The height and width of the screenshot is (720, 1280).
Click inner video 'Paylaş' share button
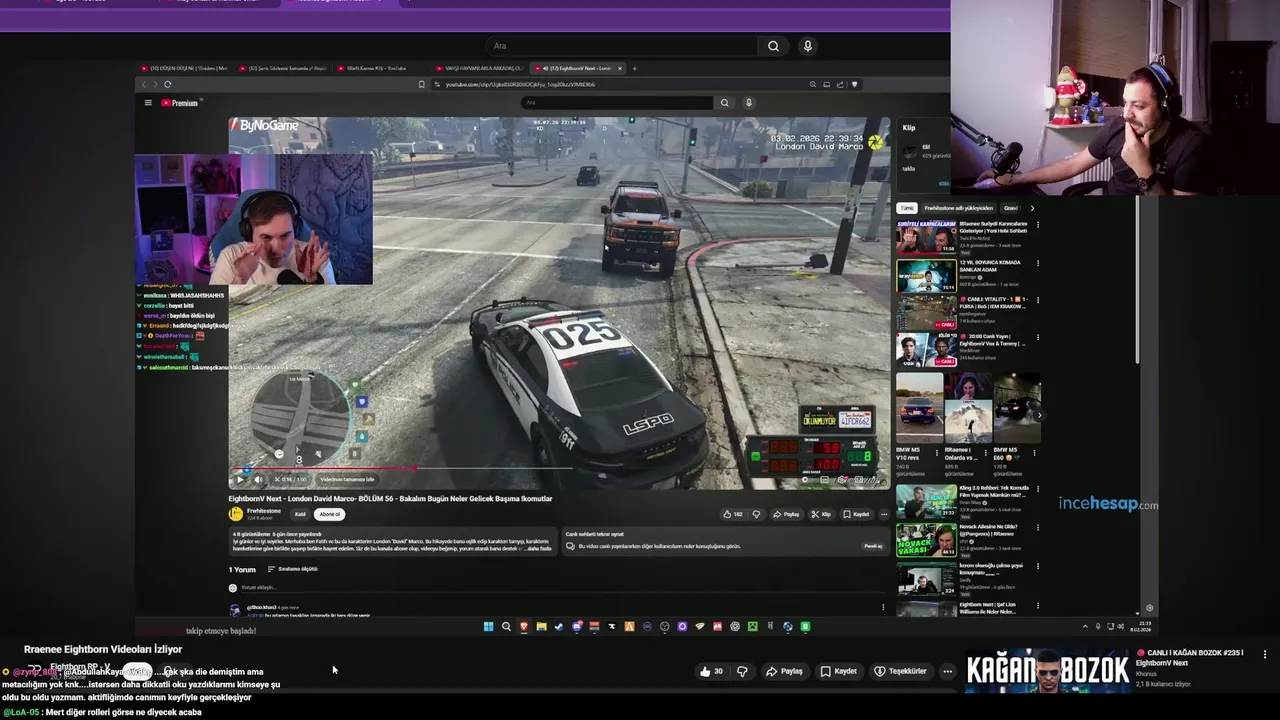point(787,514)
